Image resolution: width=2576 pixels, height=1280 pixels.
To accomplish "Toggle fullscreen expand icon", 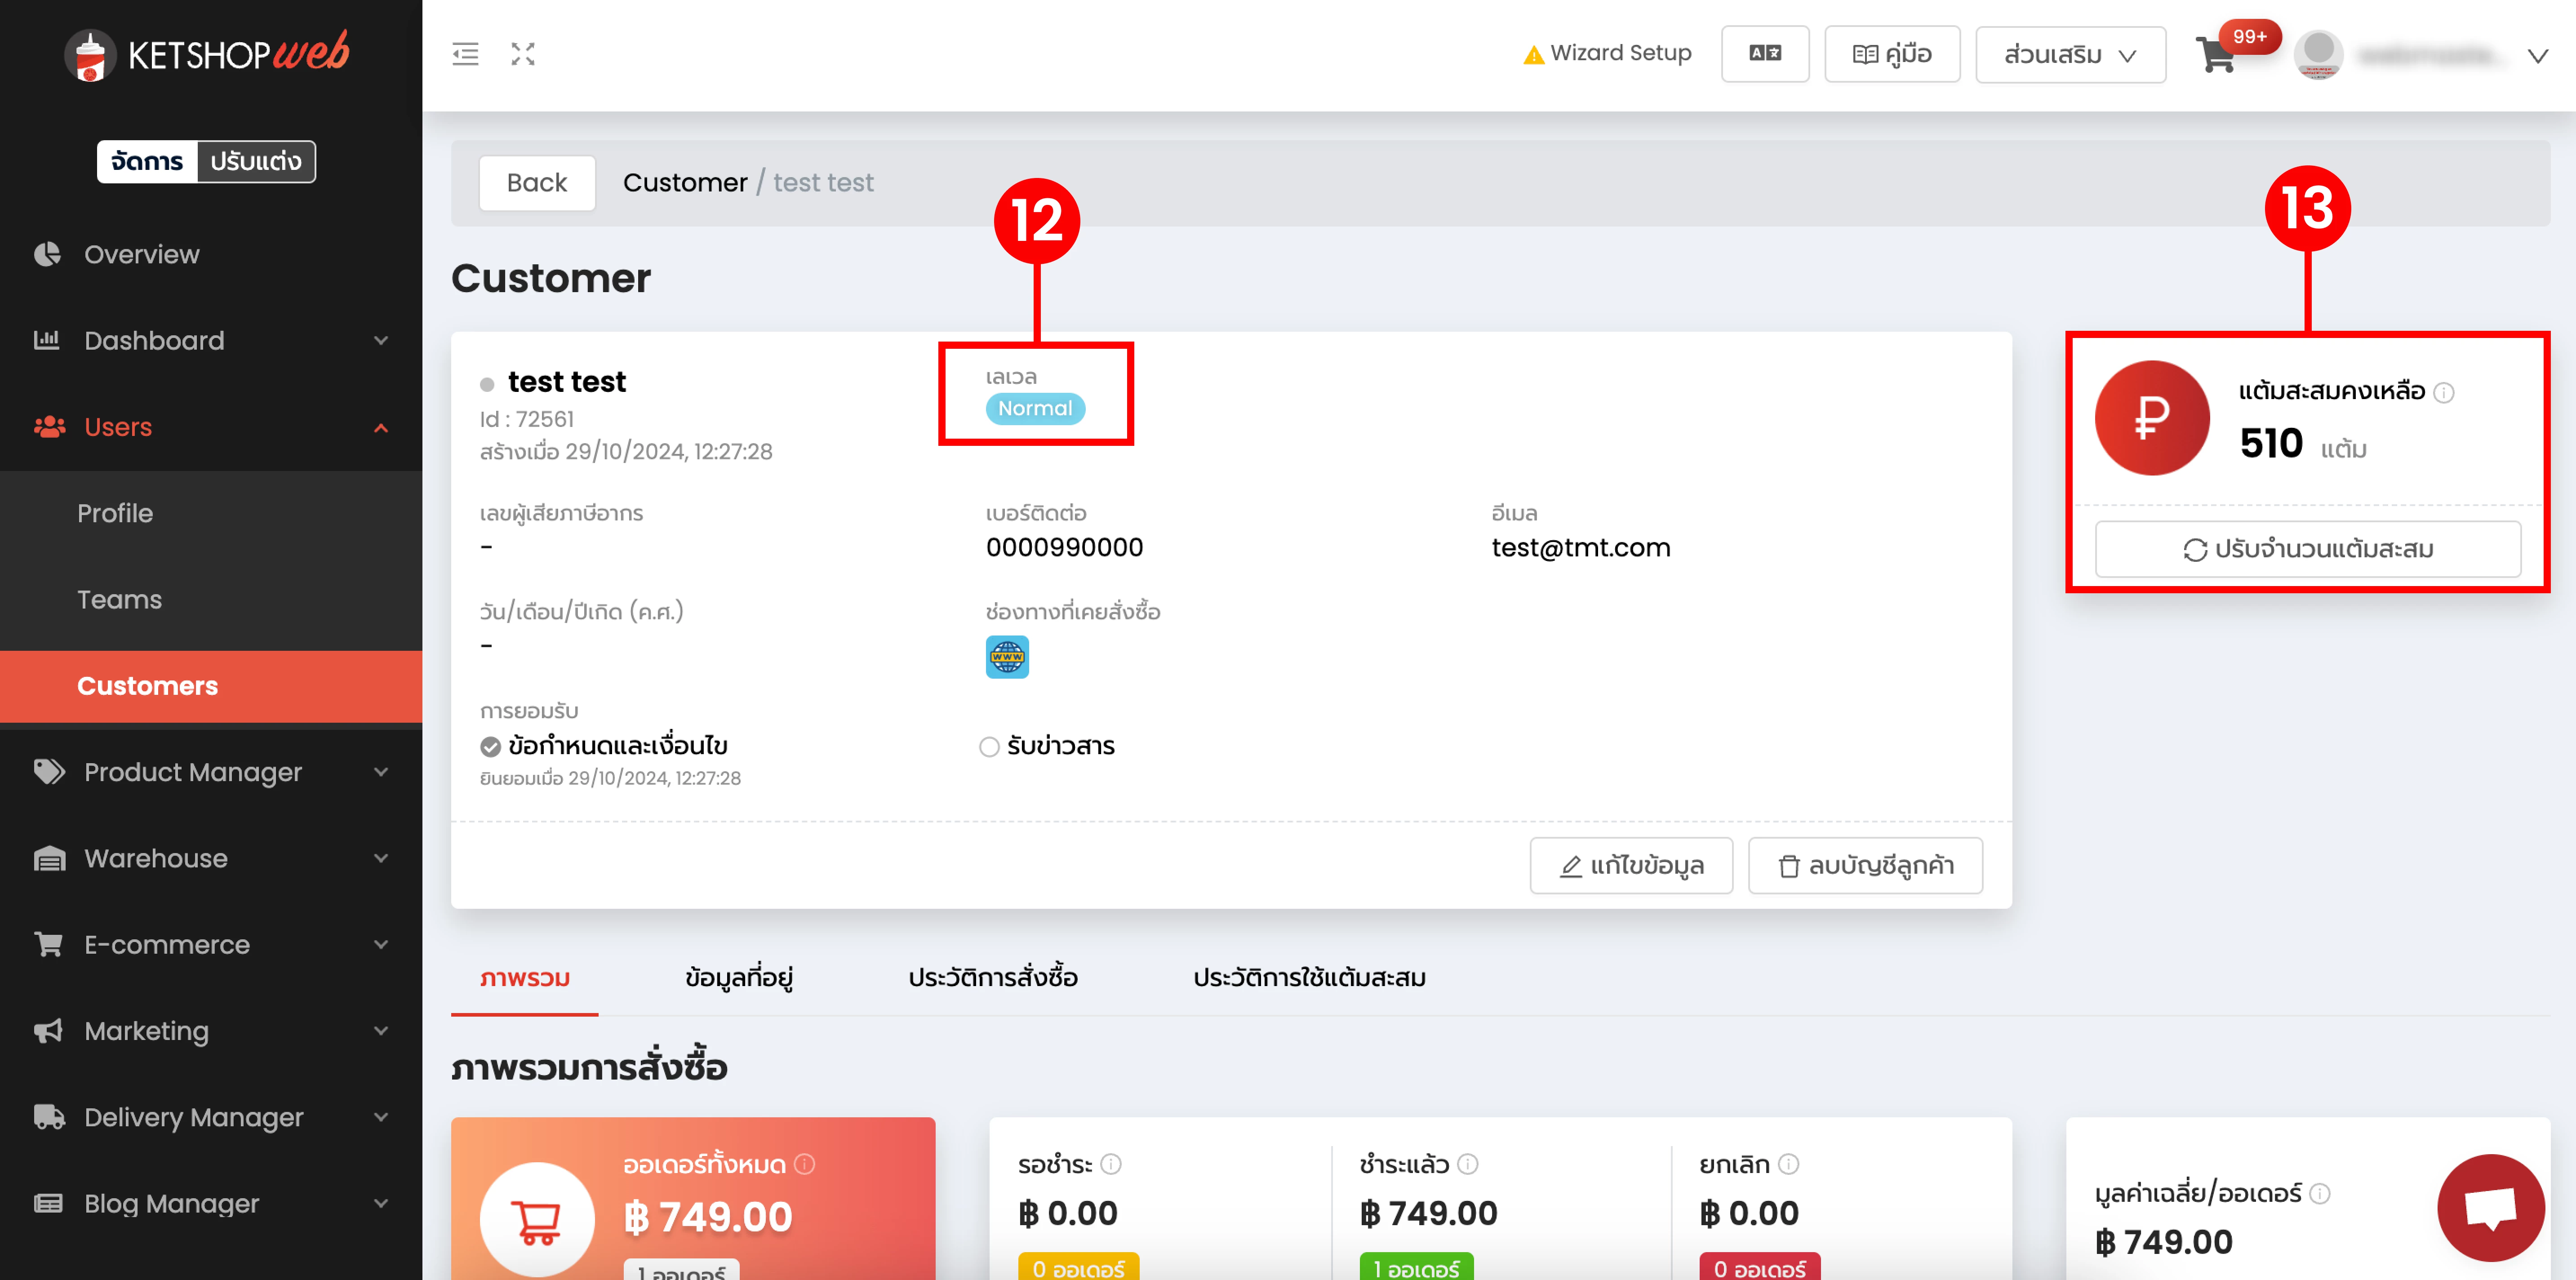I will point(523,54).
